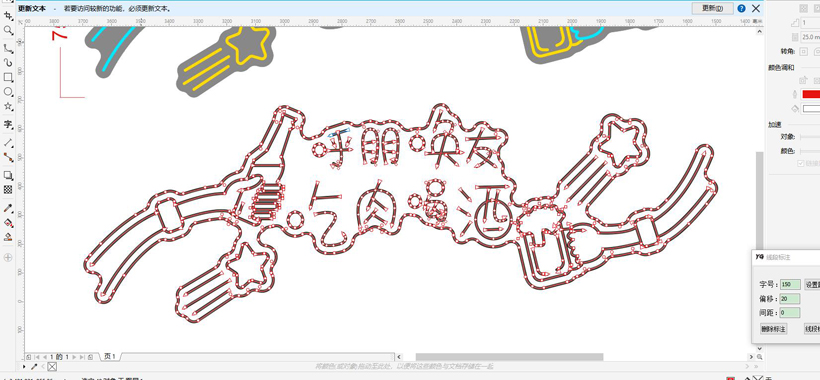Focus the 字号 input field
The width and height of the screenshot is (820, 380).
tap(790, 285)
